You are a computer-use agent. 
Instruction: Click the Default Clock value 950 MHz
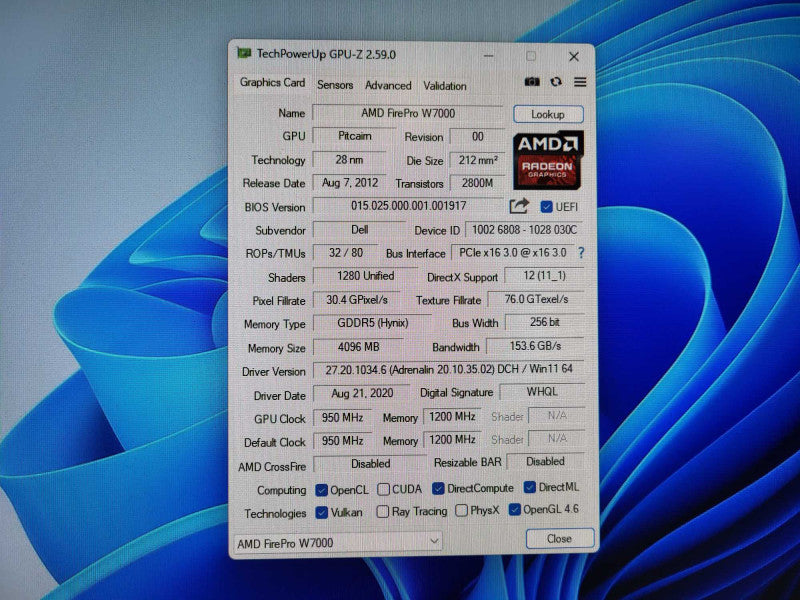click(342, 440)
